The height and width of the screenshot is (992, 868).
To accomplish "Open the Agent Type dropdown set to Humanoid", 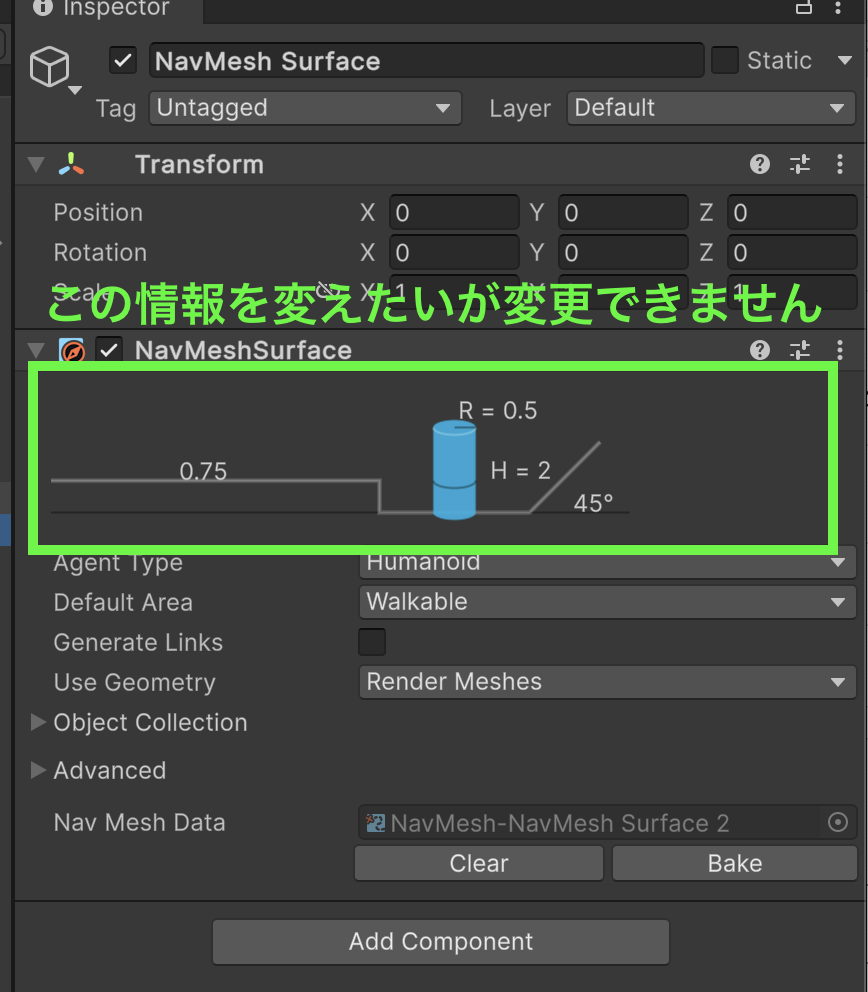I will (x=606, y=562).
